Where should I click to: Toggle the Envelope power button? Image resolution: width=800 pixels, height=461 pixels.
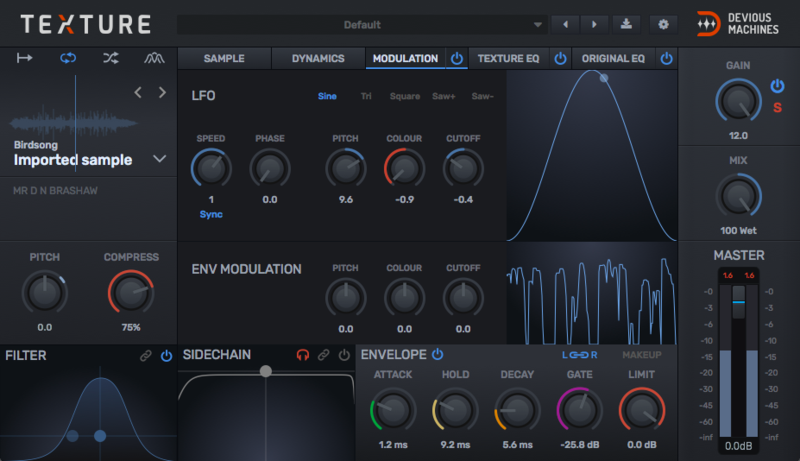[x=438, y=354]
